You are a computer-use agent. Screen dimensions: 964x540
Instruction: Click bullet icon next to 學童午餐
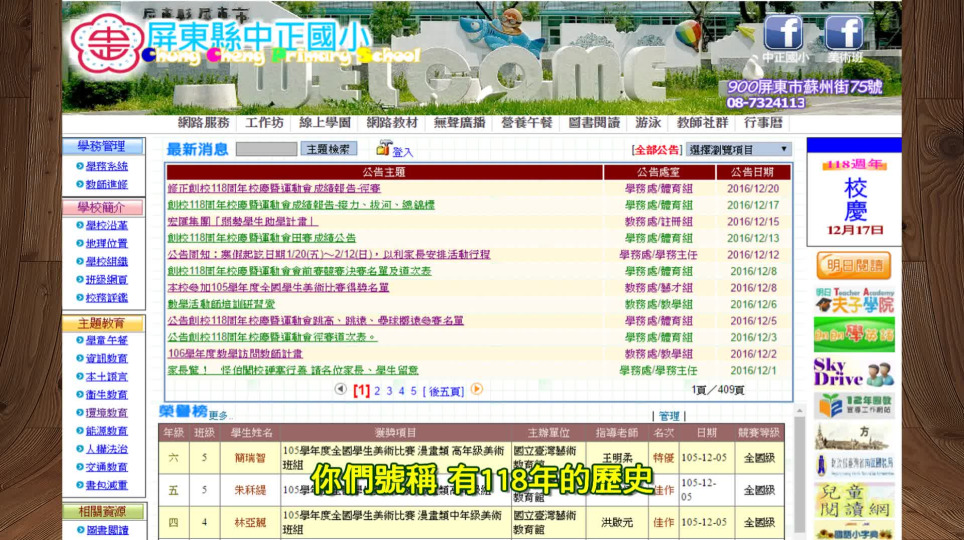80,340
